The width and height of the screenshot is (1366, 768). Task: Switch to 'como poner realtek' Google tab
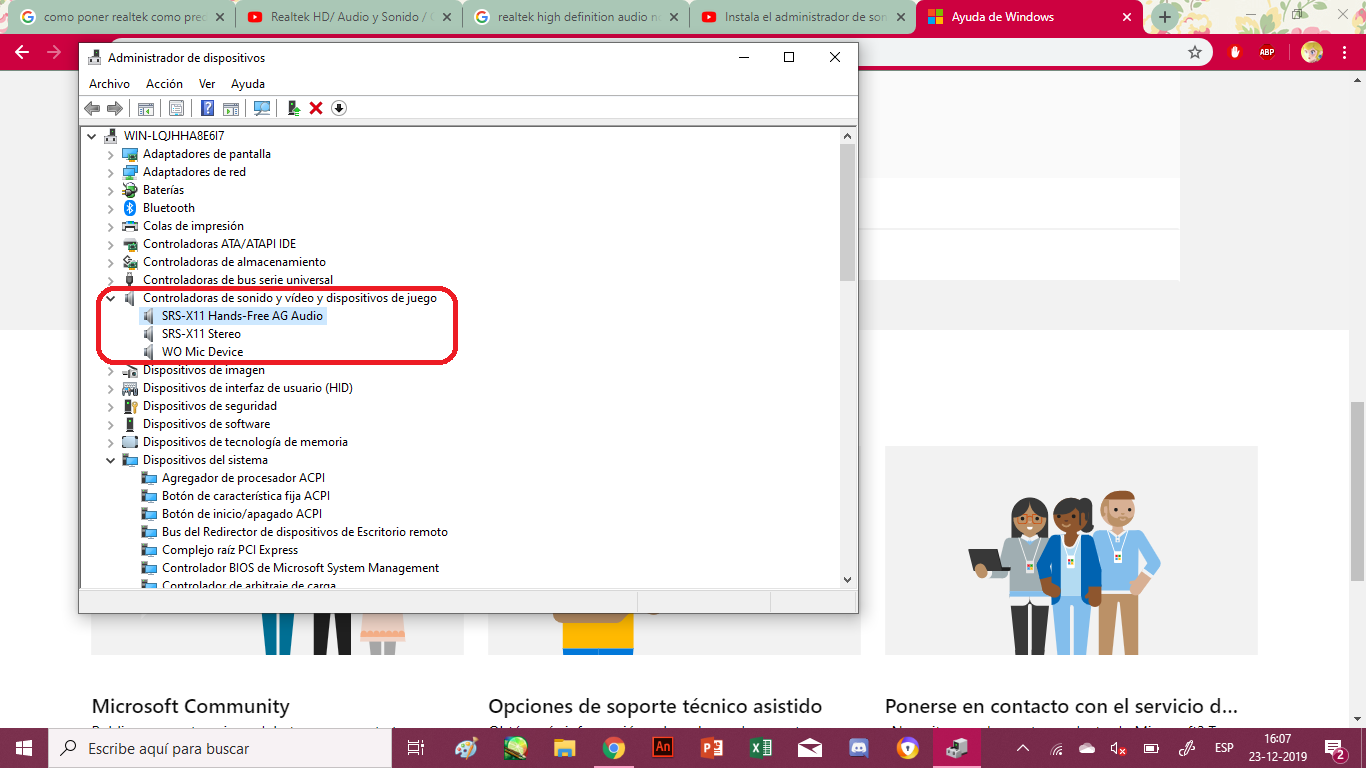tap(123, 17)
